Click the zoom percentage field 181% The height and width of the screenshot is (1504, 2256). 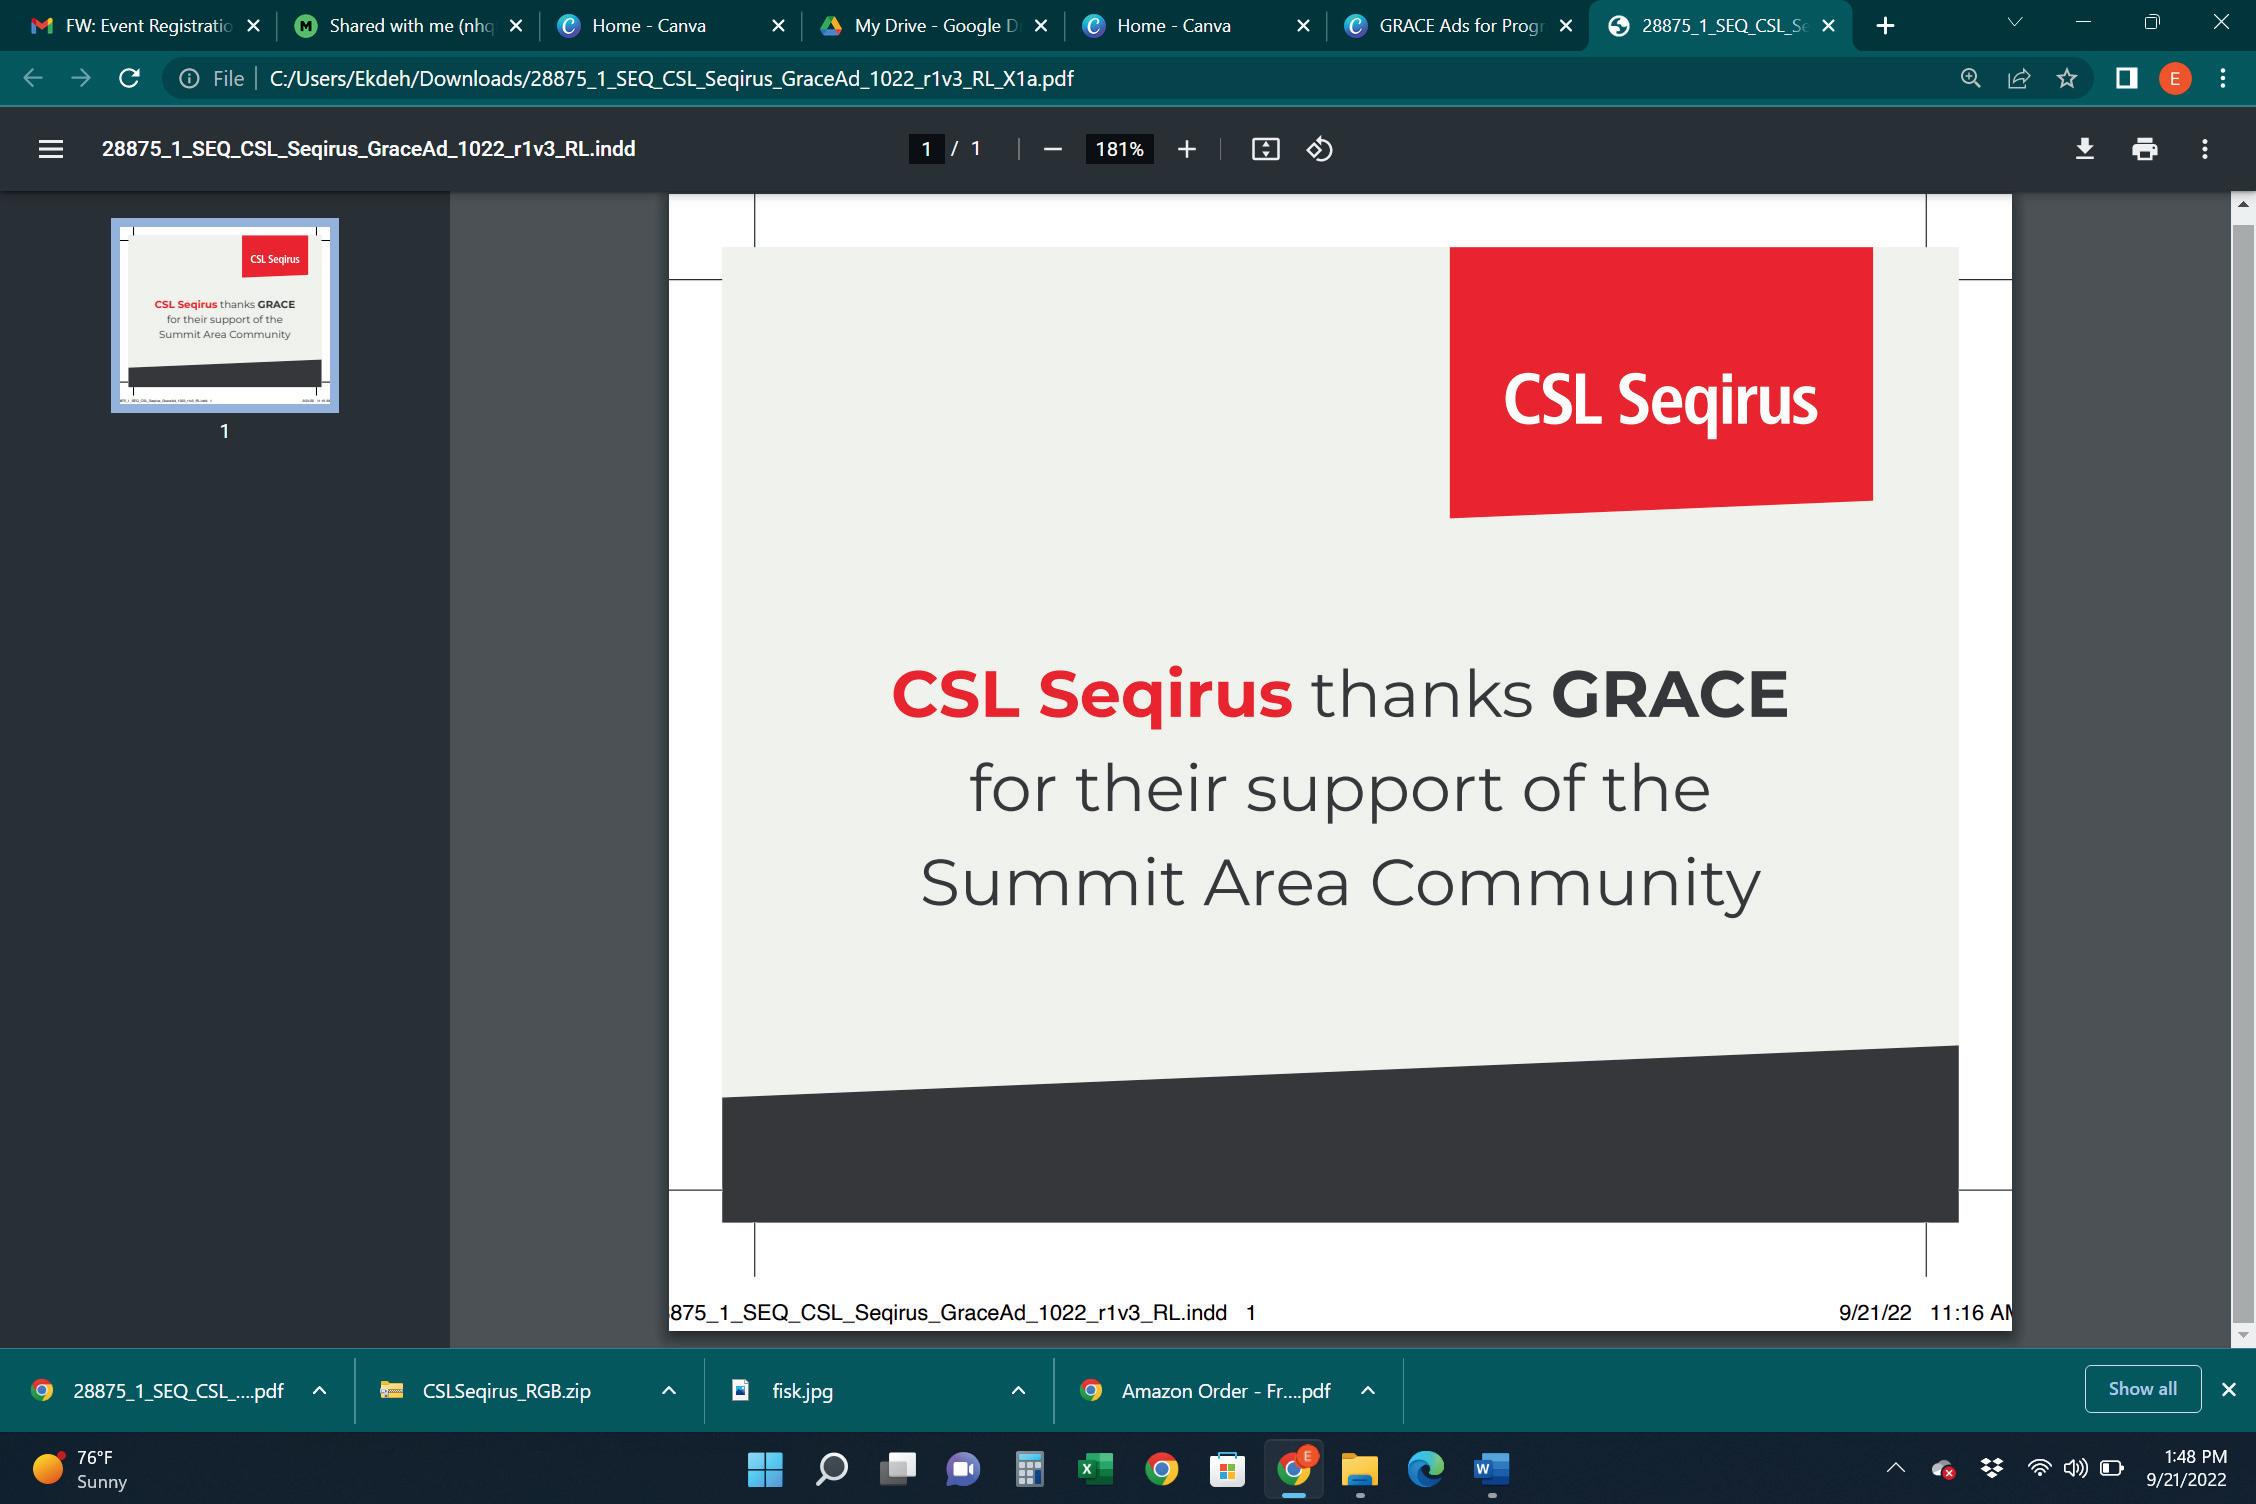coord(1118,149)
